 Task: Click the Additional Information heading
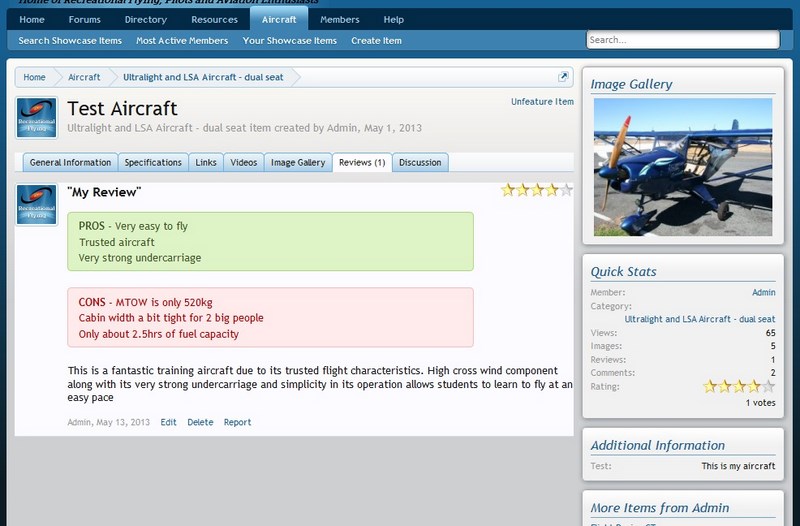[658, 445]
